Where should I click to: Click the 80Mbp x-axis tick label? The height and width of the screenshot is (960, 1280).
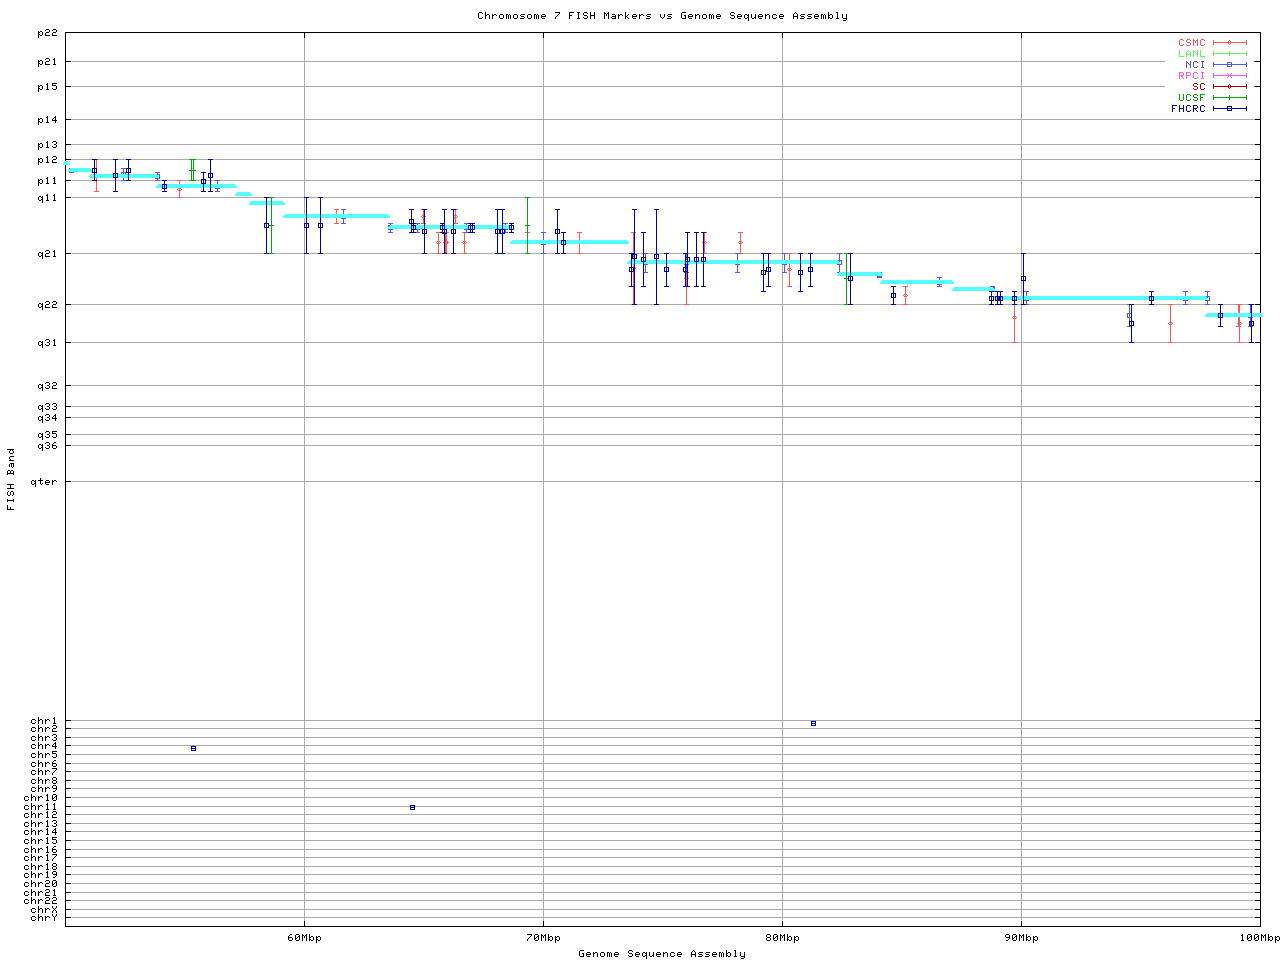coord(782,938)
